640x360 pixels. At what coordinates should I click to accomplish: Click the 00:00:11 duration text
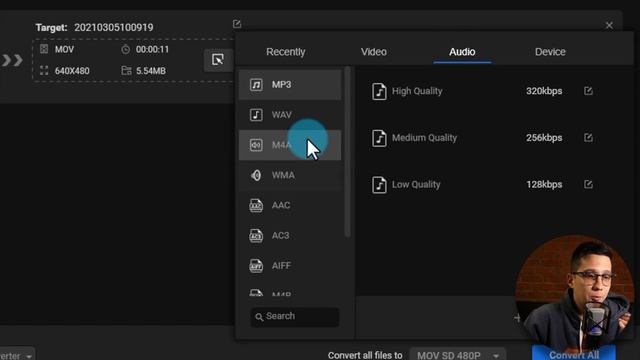152,49
